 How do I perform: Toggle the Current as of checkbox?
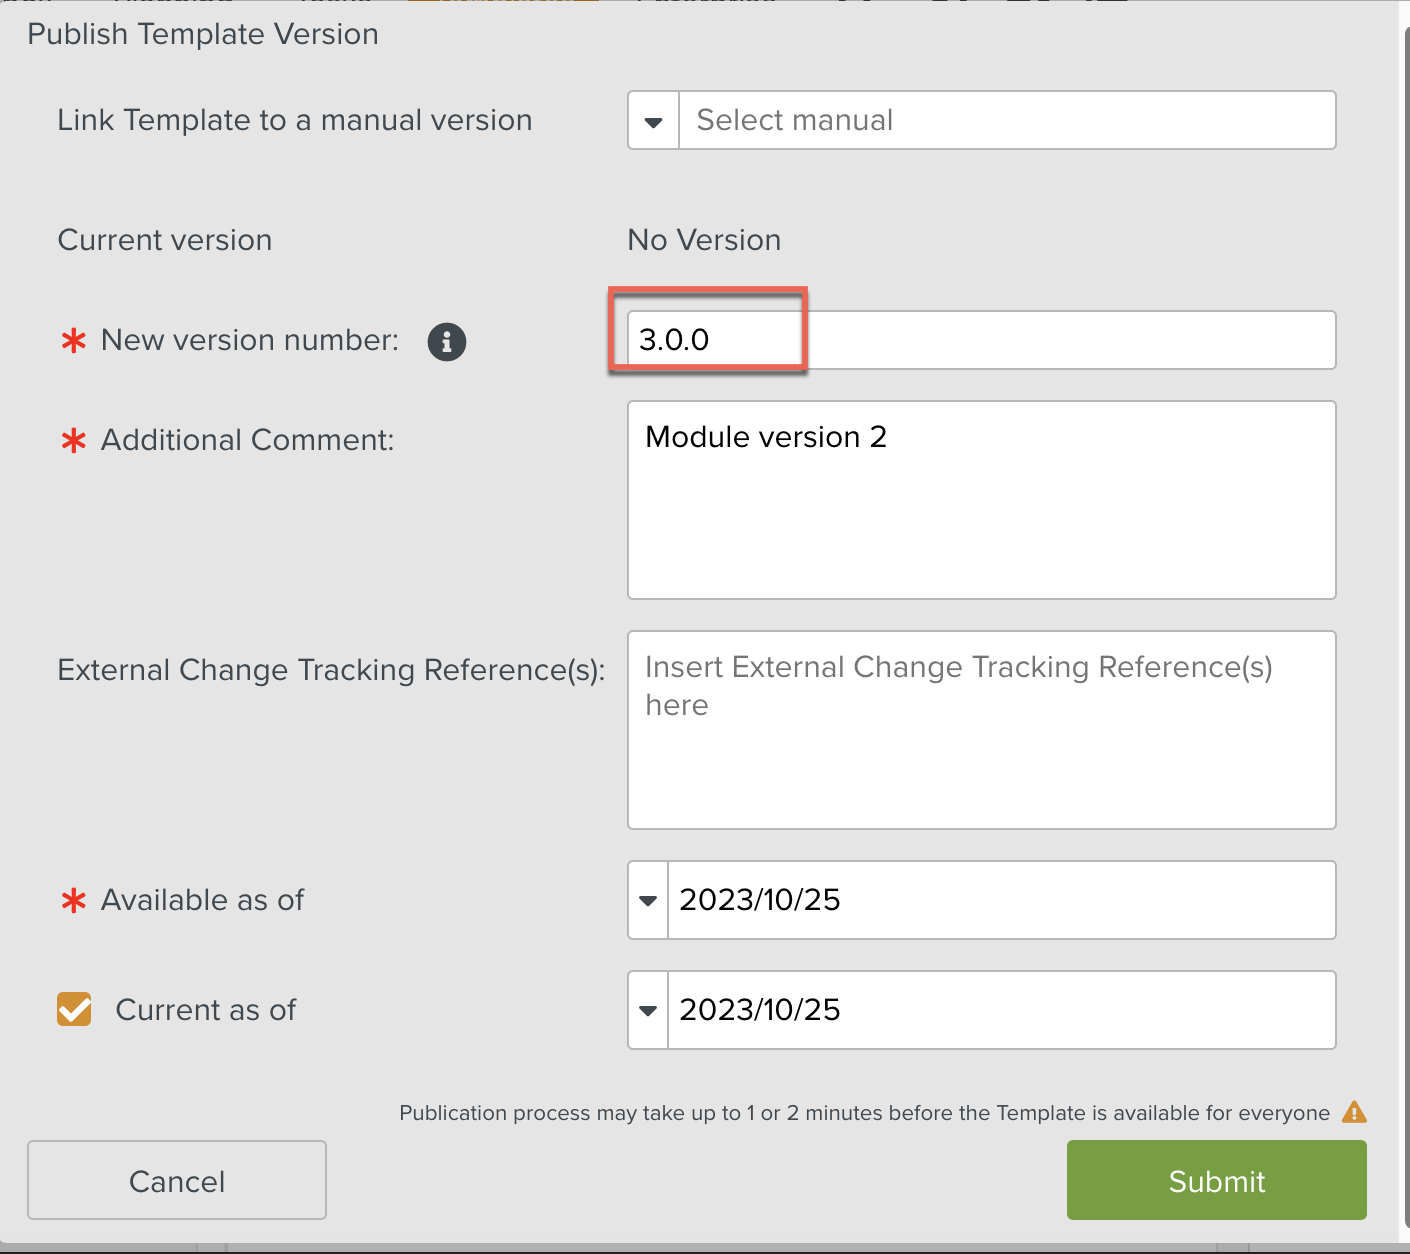pos(74,1010)
